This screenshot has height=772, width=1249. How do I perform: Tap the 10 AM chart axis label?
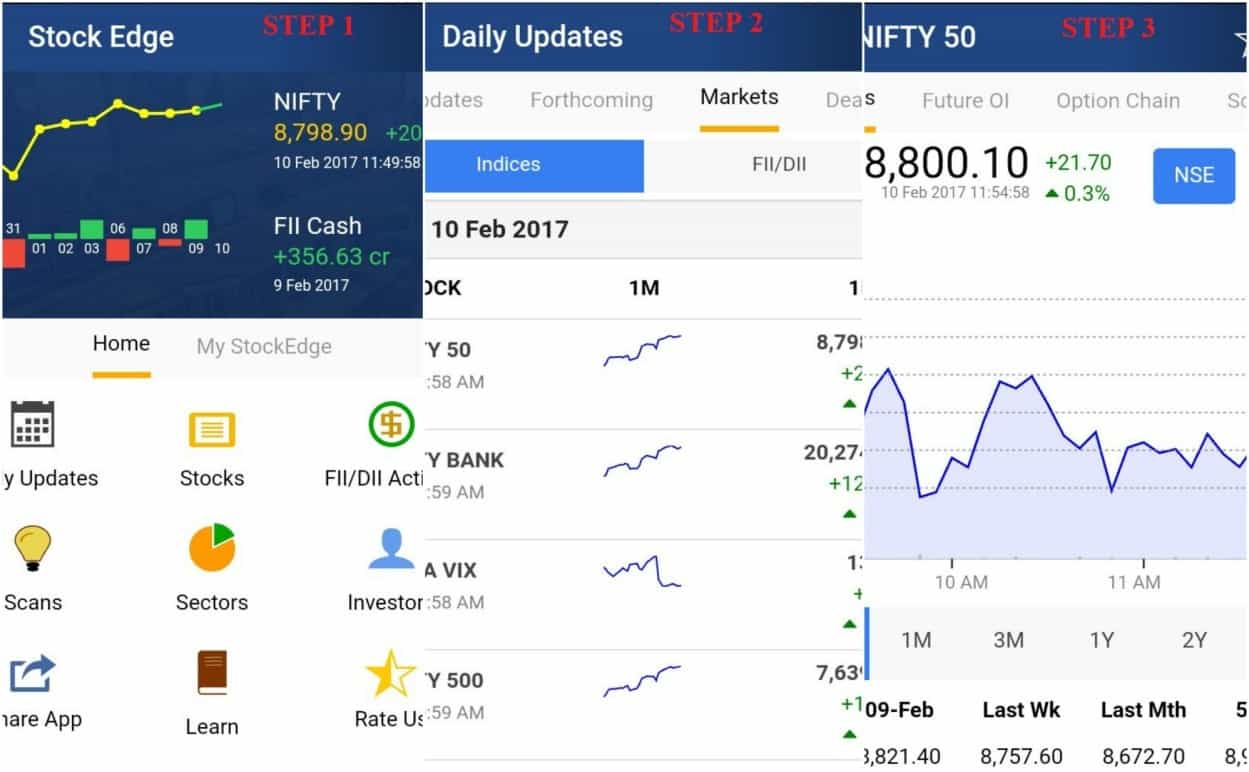[x=961, y=583]
